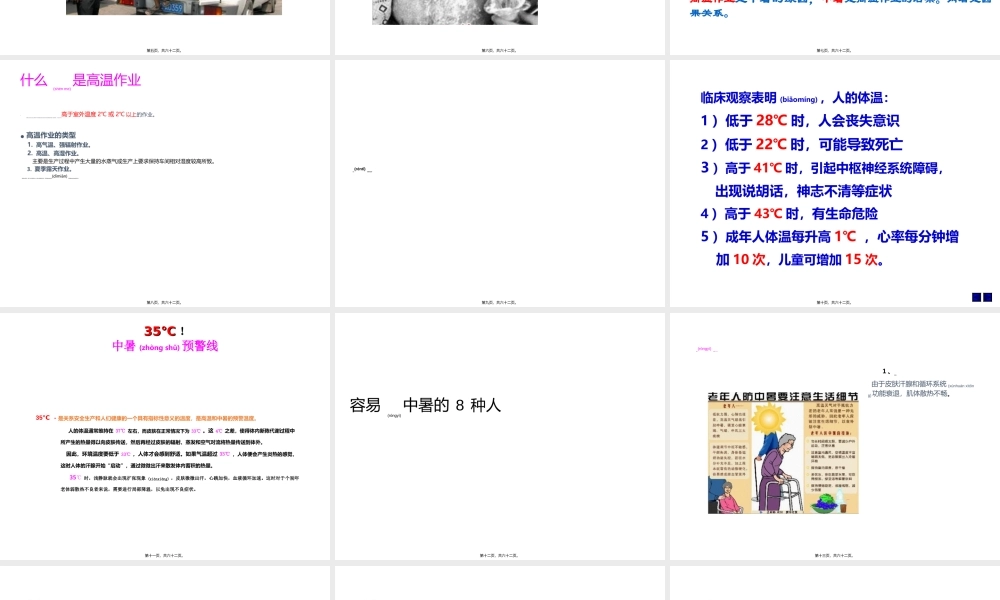Select the red "35℃" text on the preheat slide
This screenshot has width=1000, height=600.
(x=42, y=419)
